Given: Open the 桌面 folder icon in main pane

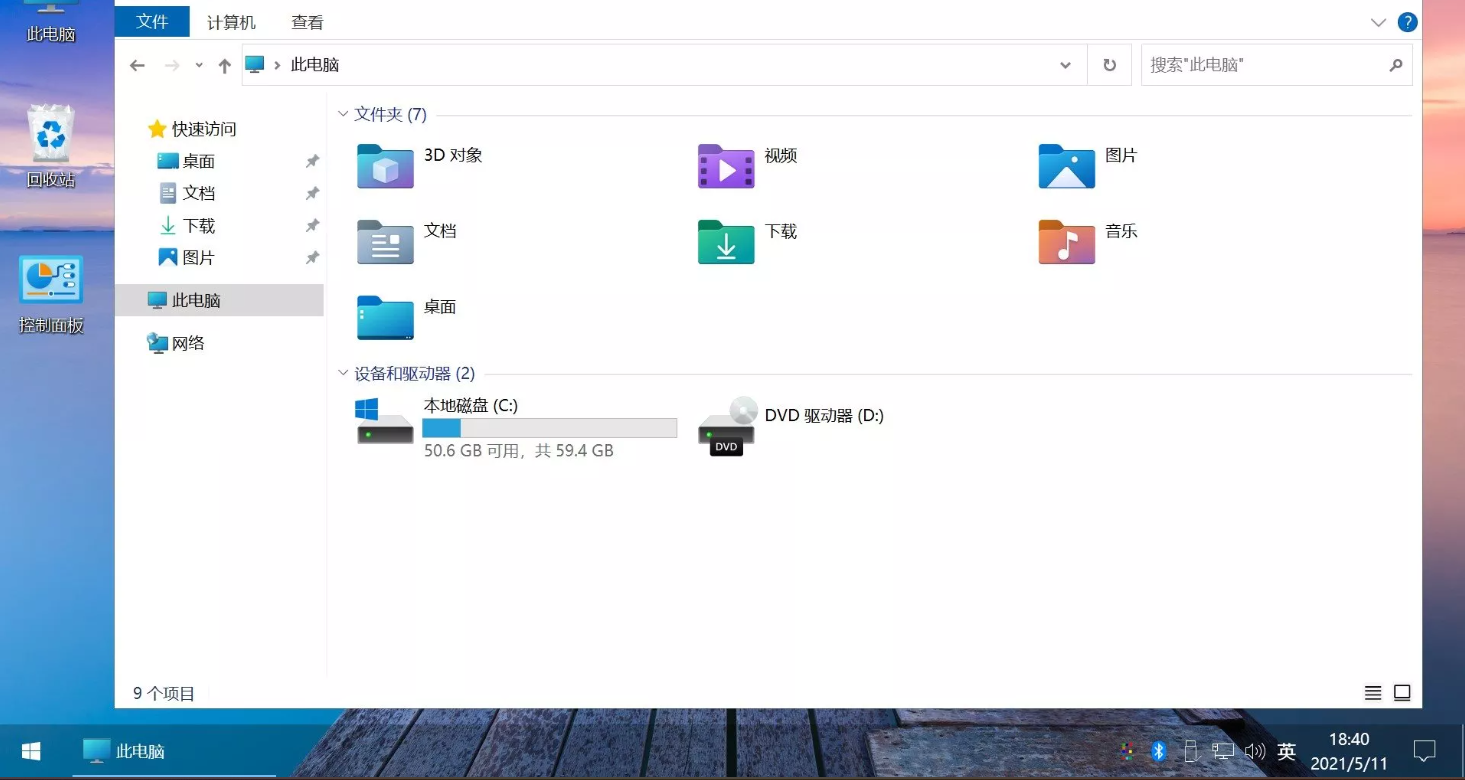Looking at the screenshot, I should click(385, 317).
